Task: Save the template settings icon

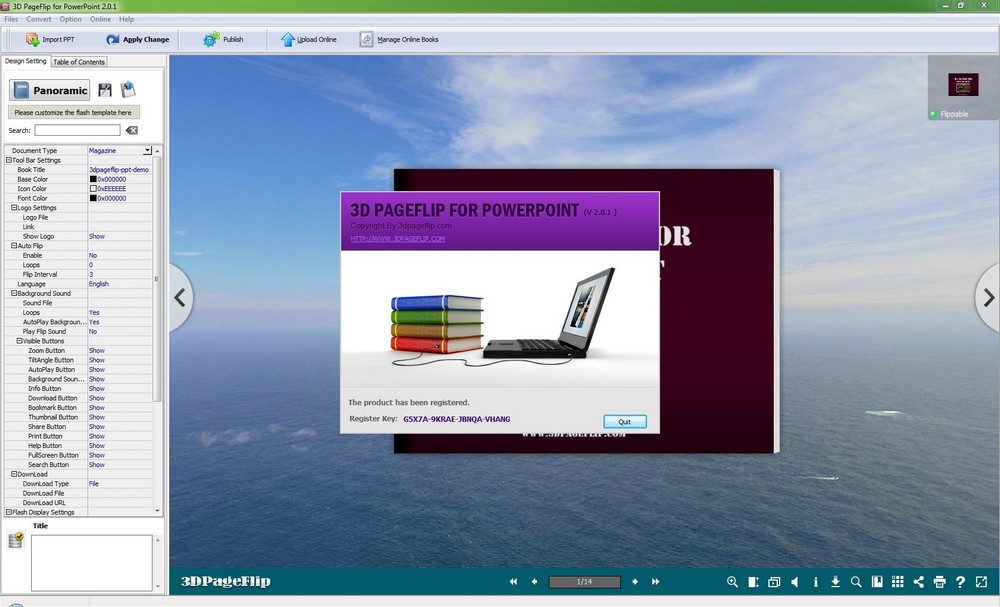Action: tap(105, 90)
